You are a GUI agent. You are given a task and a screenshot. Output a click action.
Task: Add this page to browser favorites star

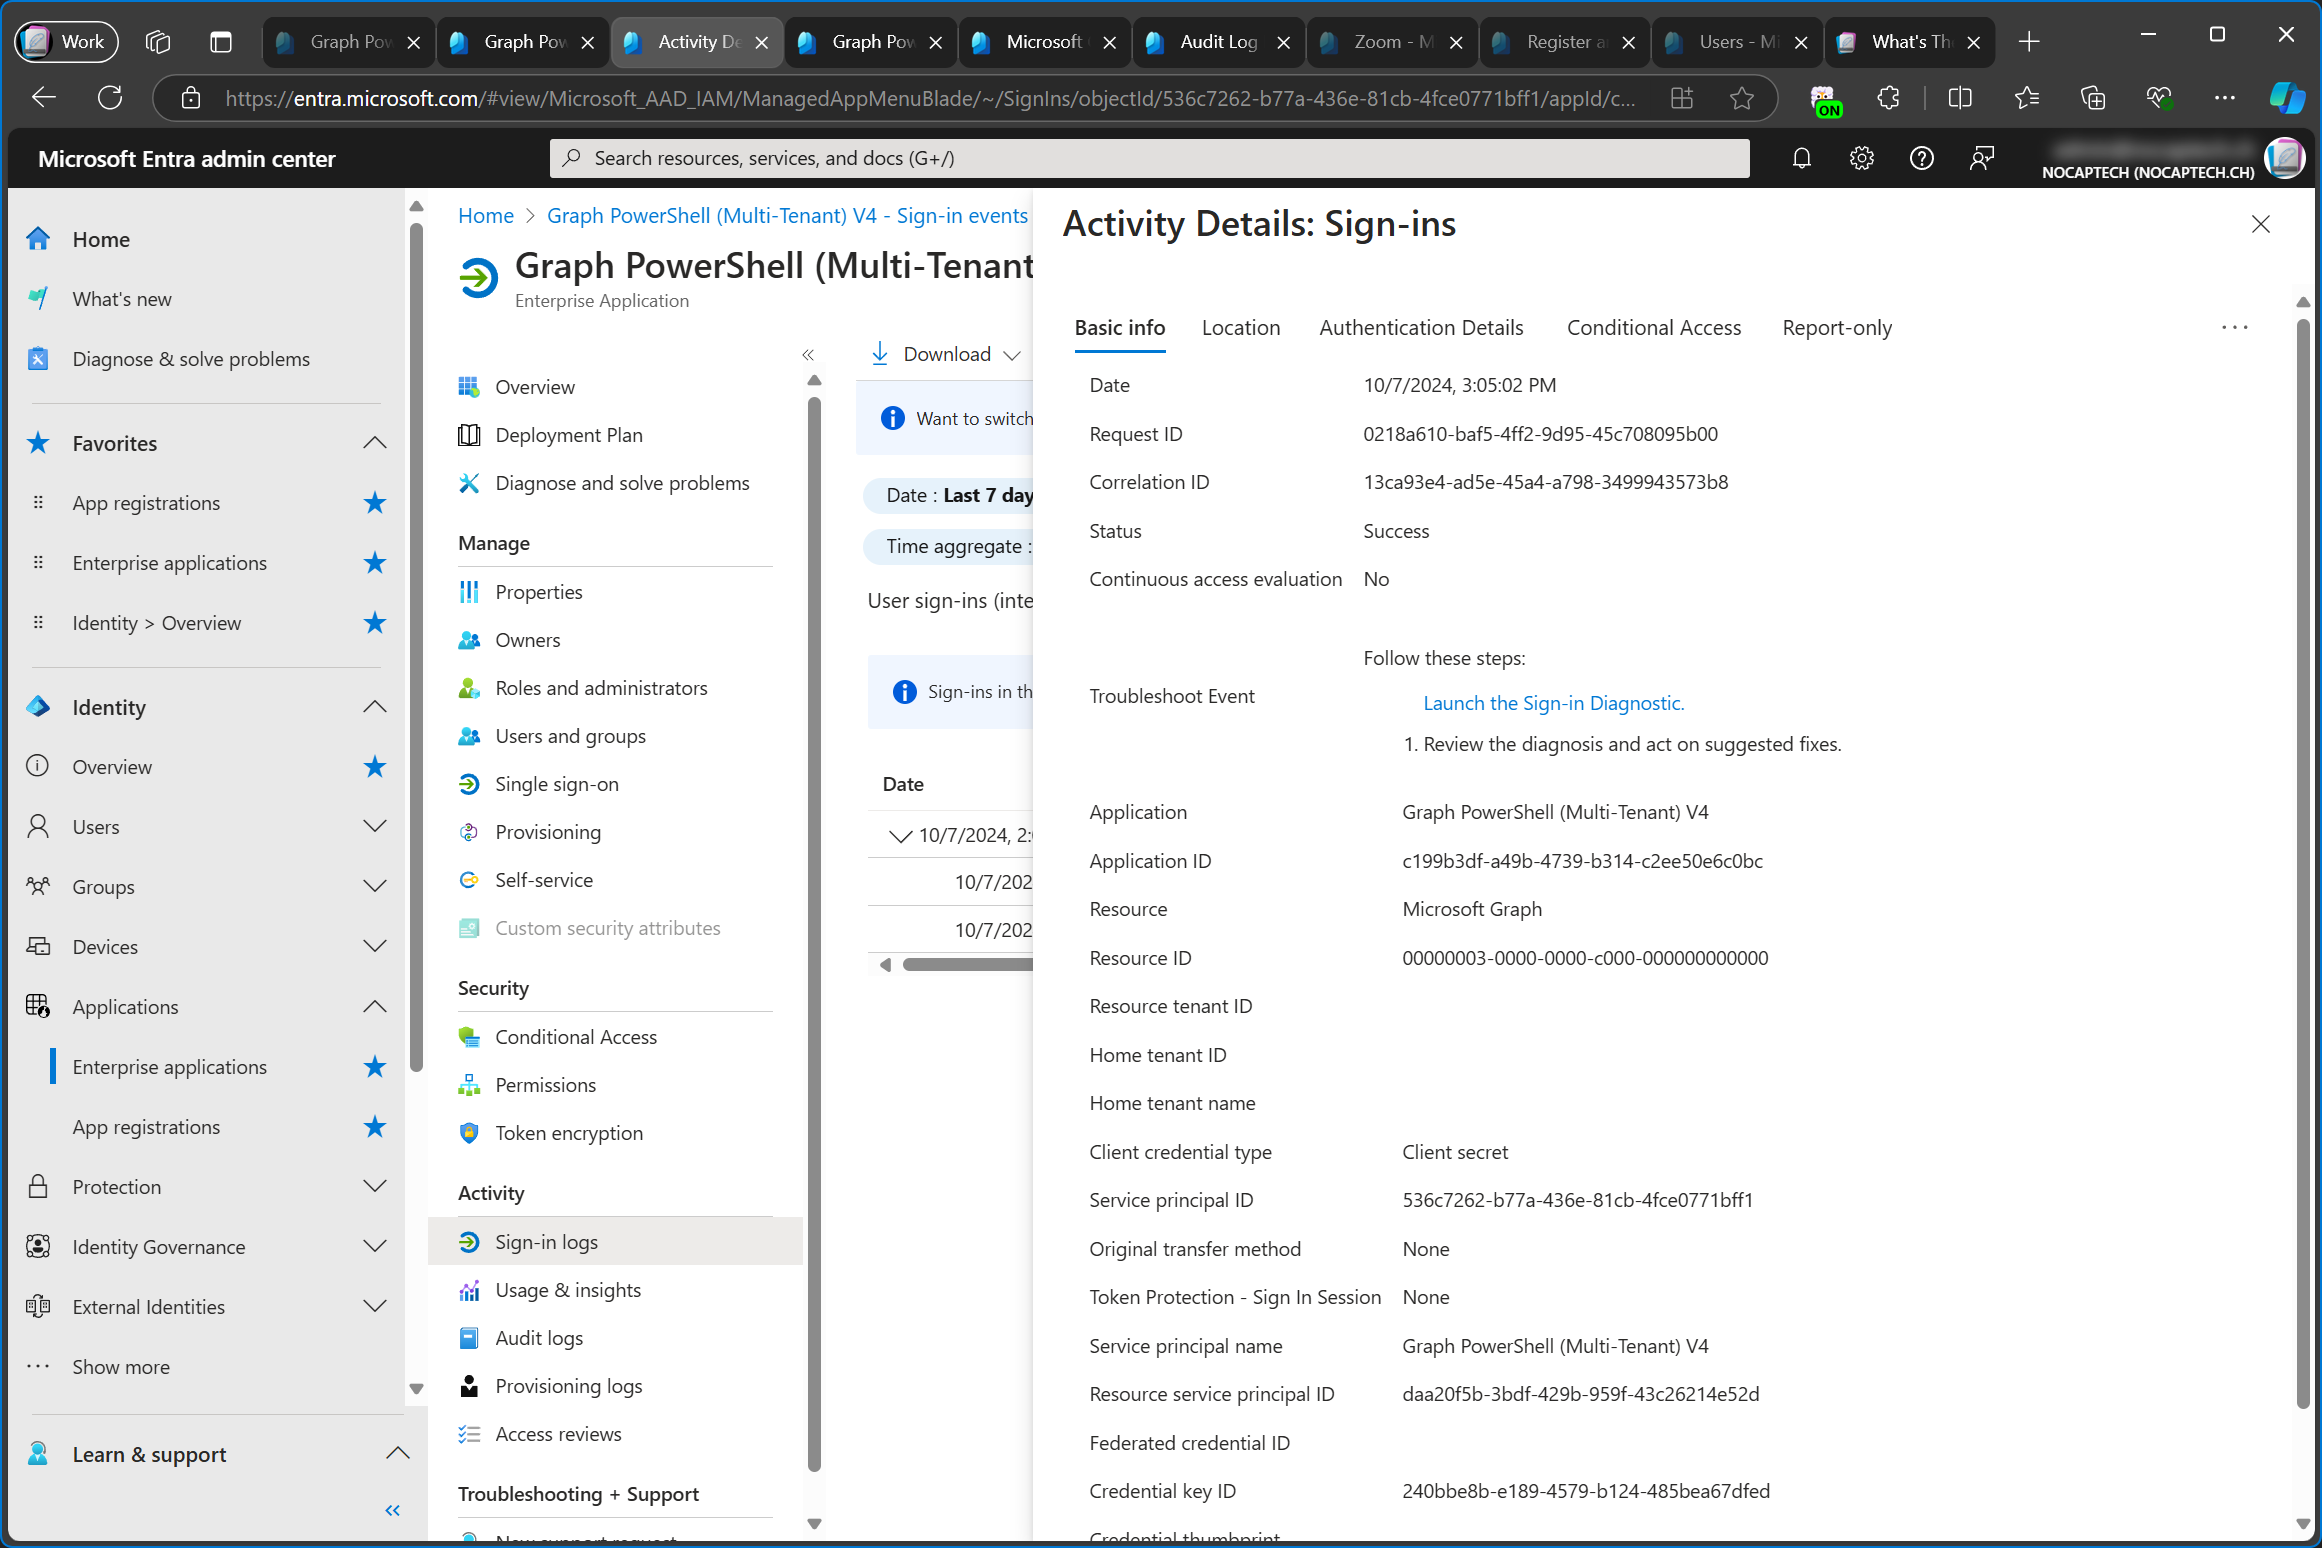tap(1741, 98)
